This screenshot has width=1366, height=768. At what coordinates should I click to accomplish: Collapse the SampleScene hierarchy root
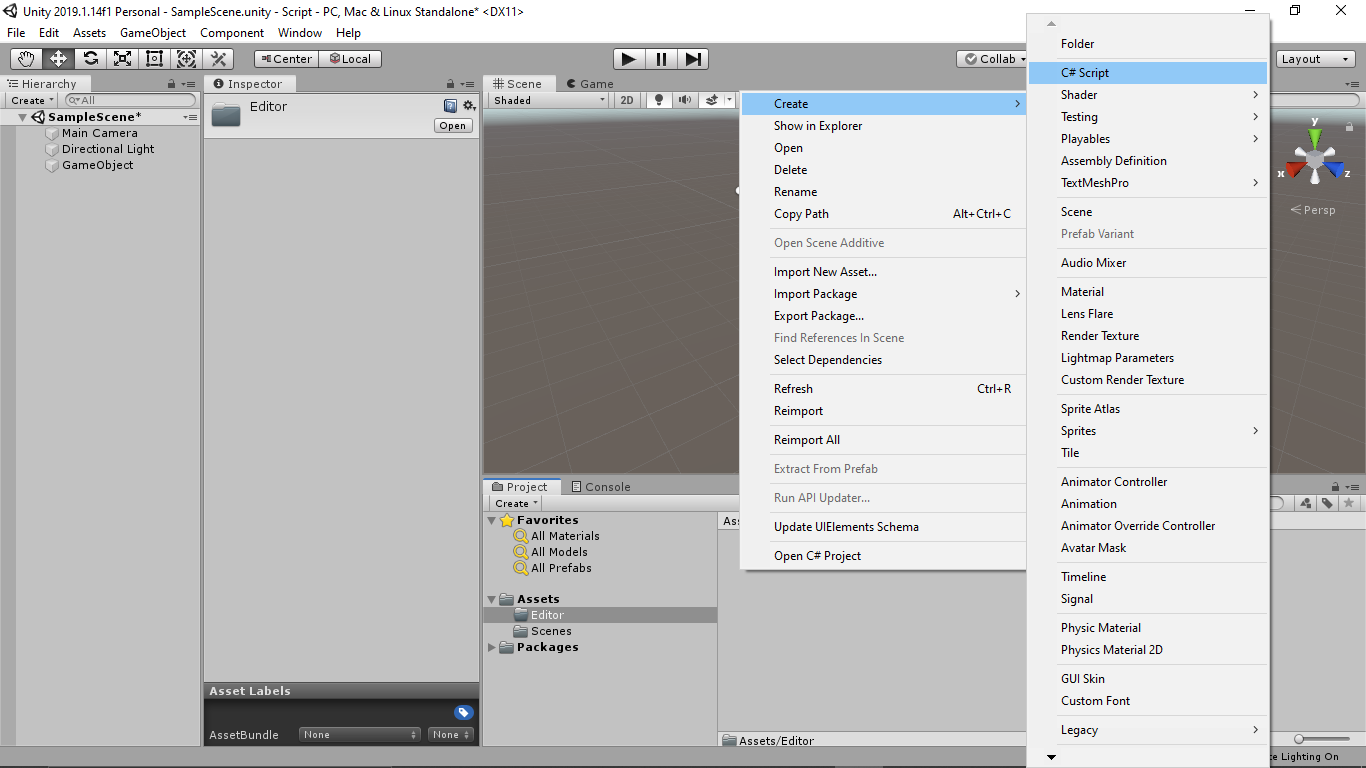click(22, 117)
